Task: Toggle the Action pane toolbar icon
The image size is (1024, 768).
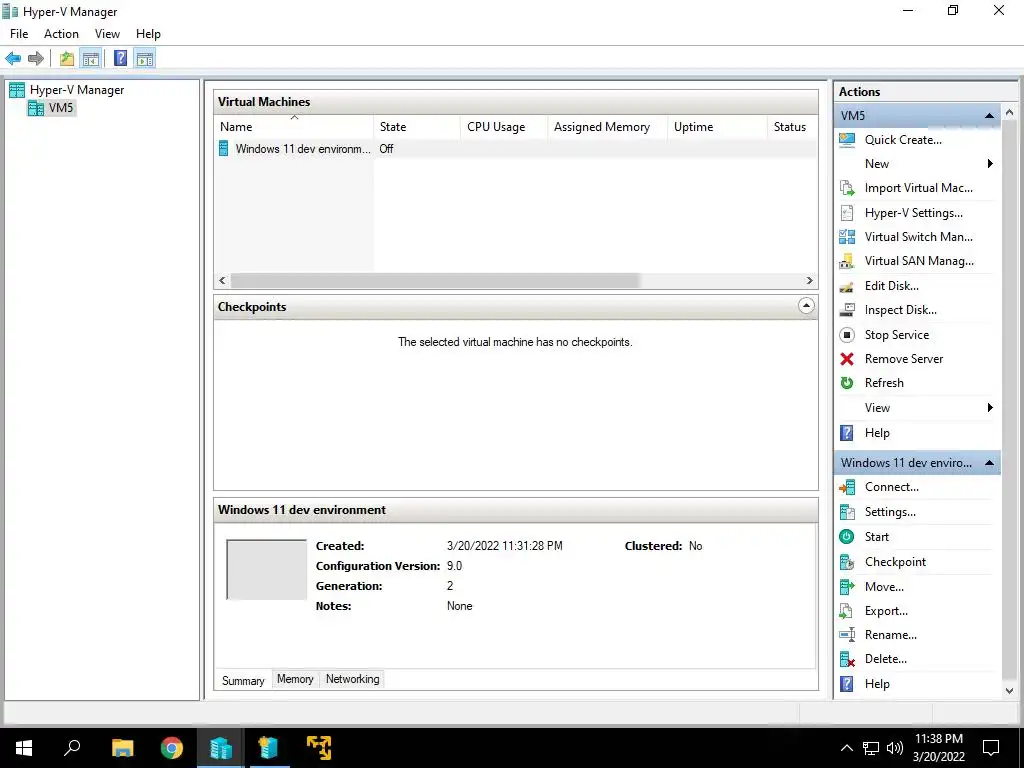Action: click(x=145, y=59)
